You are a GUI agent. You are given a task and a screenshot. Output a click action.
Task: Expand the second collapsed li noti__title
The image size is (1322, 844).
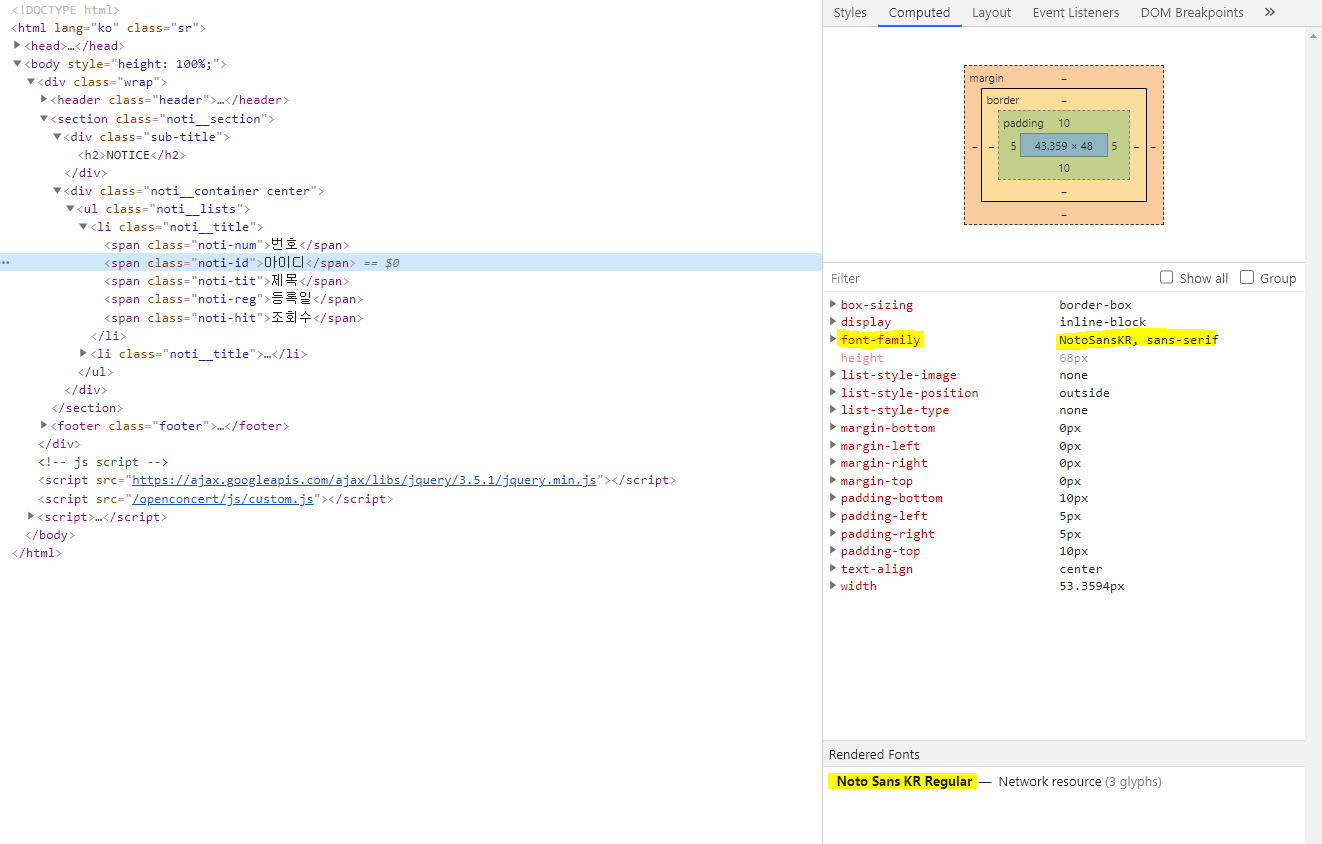(x=83, y=353)
